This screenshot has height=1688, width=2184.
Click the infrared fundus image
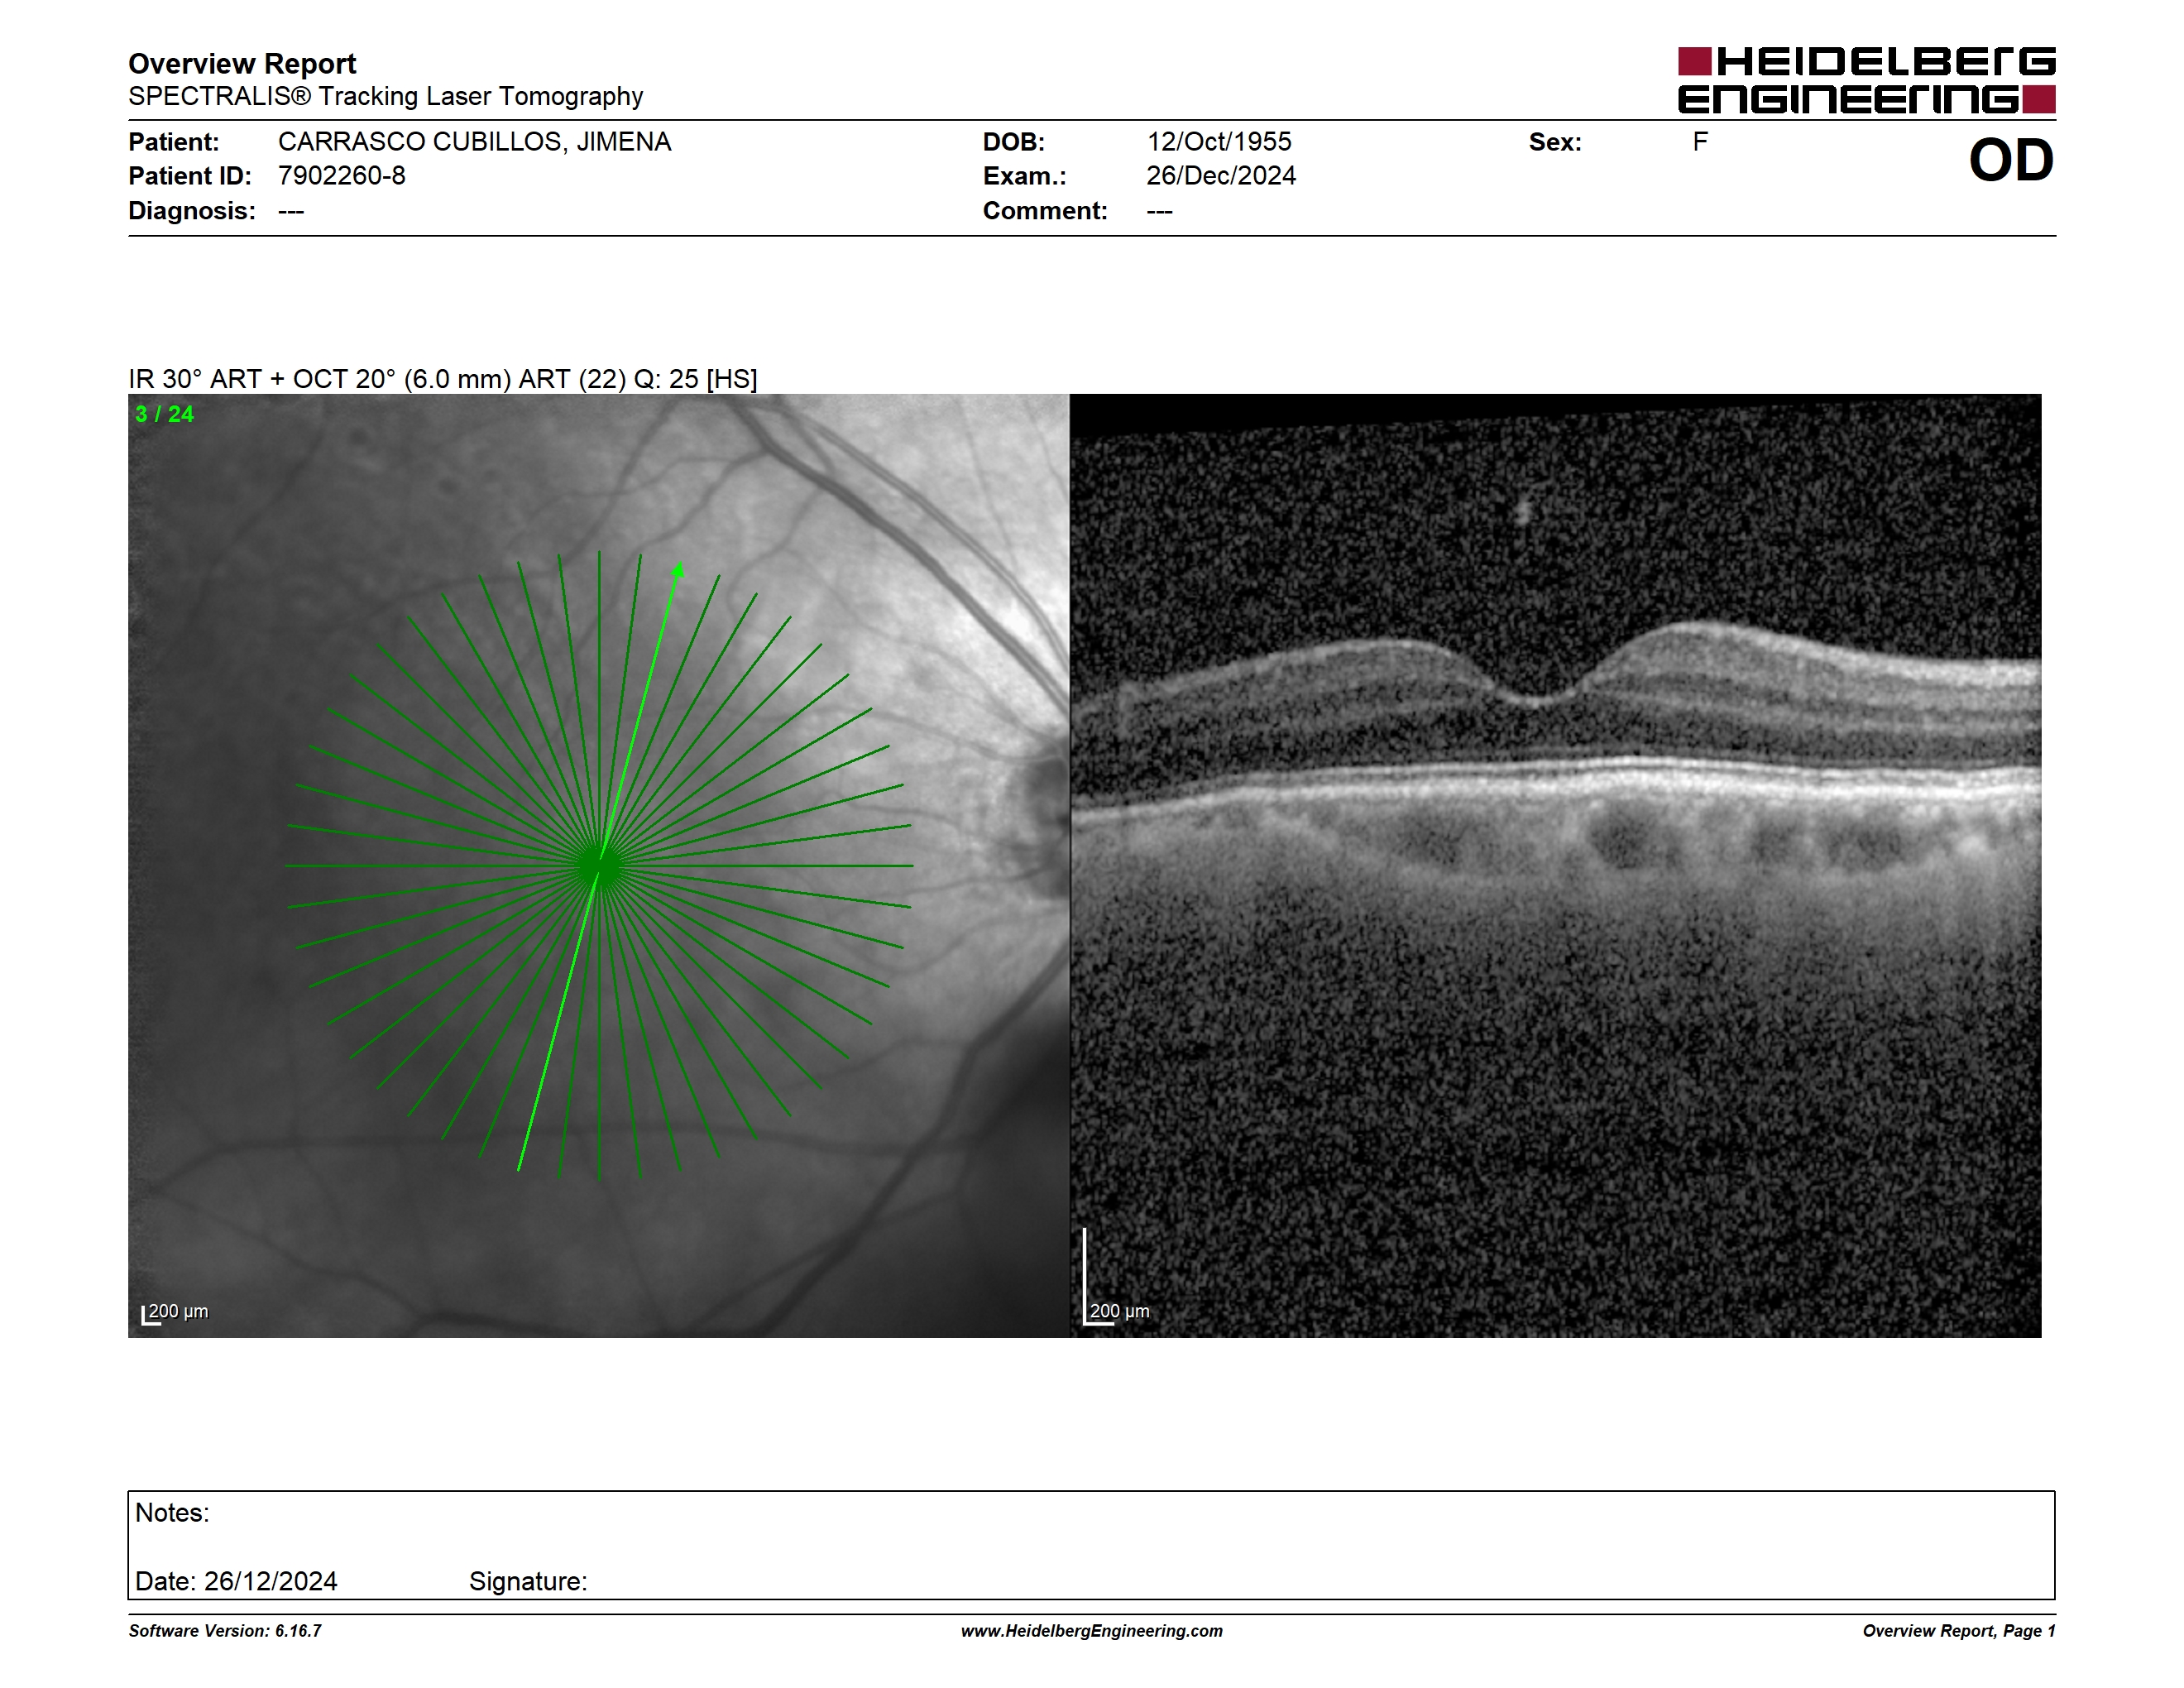click(x=598, y=865)
